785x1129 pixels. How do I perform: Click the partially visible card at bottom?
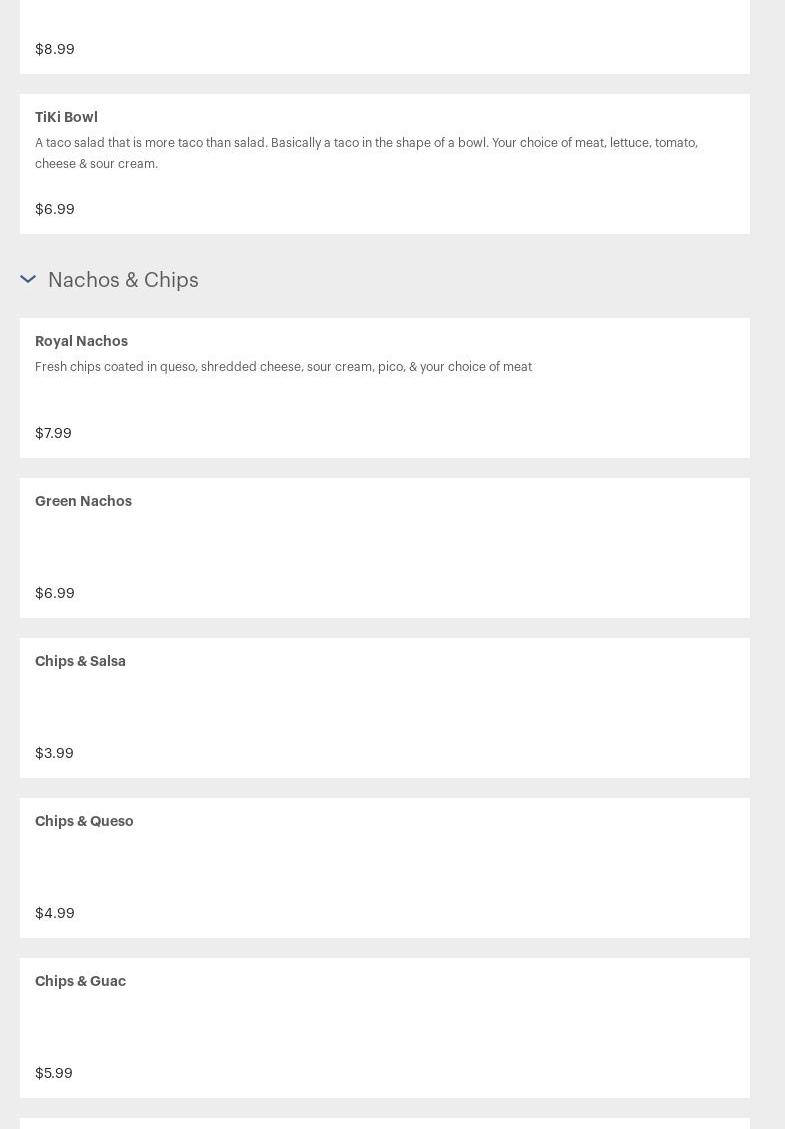tap(385, 1123)
